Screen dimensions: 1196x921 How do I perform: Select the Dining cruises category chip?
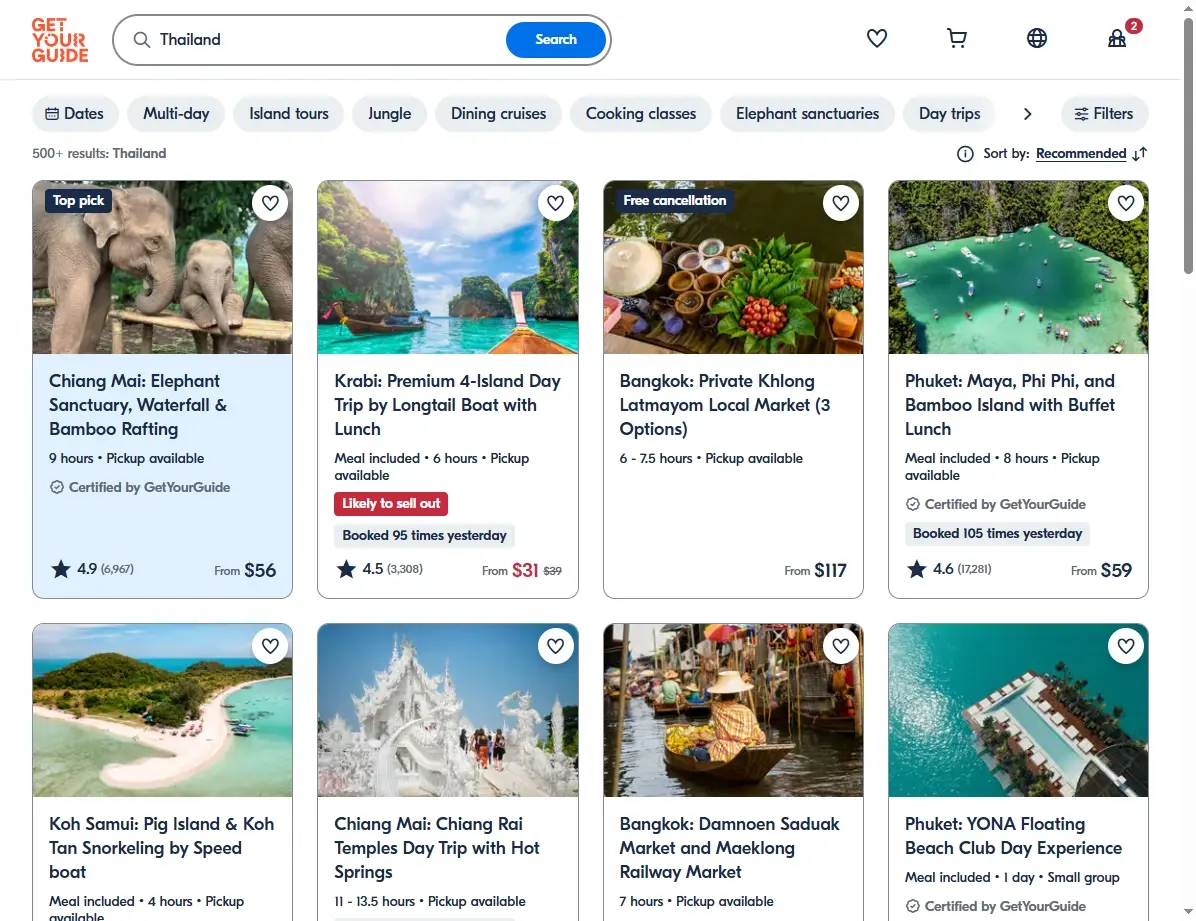(499, 114)
